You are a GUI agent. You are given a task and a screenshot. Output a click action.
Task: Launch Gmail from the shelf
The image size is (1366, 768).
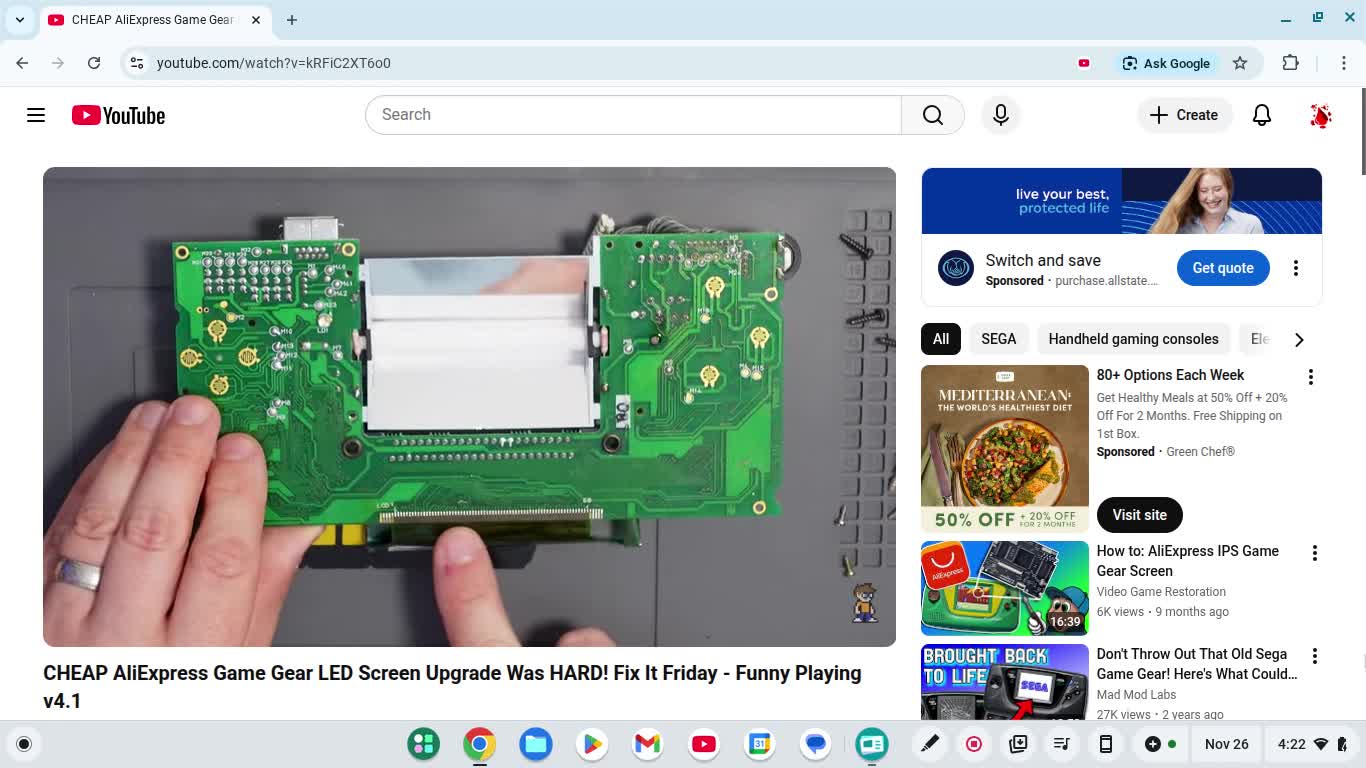tap(647, 744)
